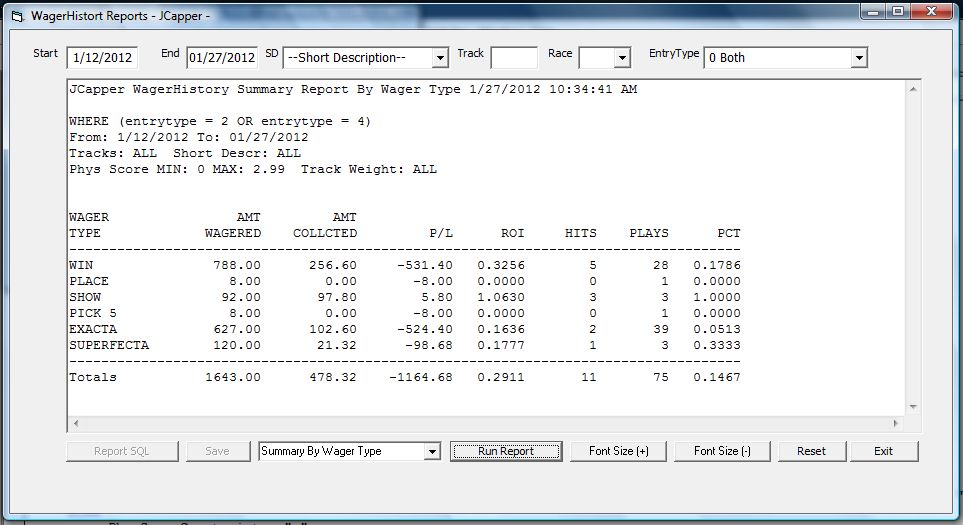Click the Save button
Image resolution: width=963 pixels, height=525 pixels.
(217, 451)
